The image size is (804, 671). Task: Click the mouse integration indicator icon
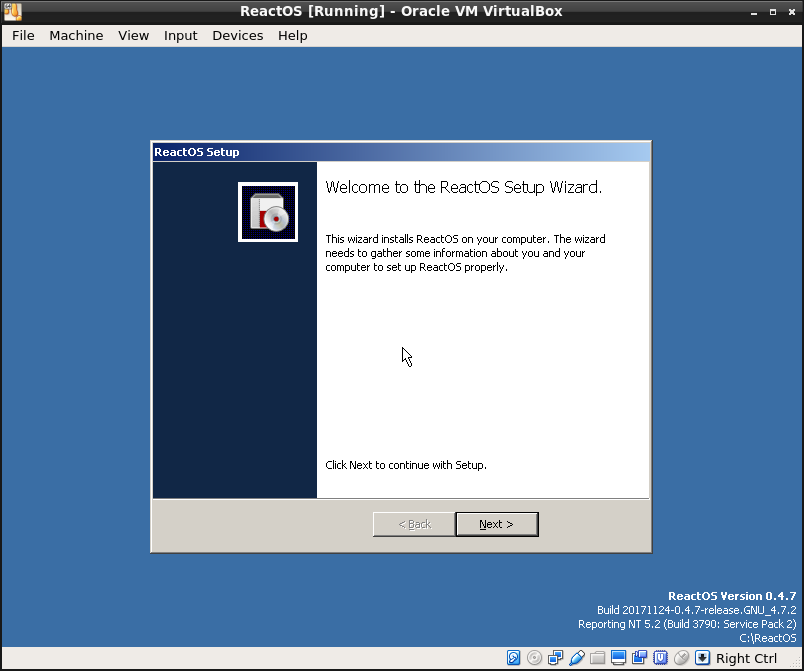click(681, 658)
